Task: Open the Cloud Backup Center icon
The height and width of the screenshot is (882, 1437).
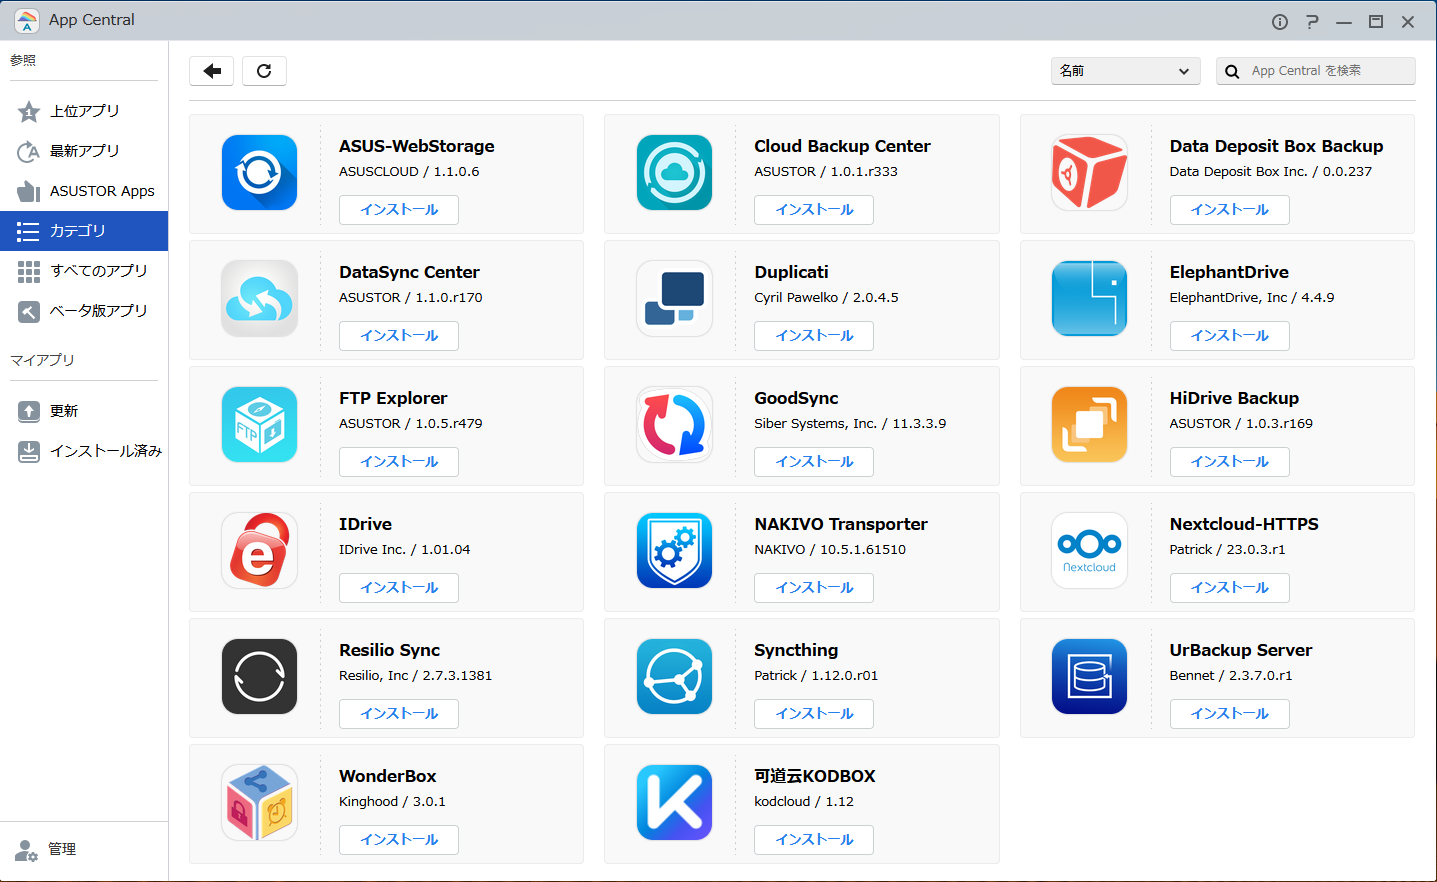Action: pos(674,173)
